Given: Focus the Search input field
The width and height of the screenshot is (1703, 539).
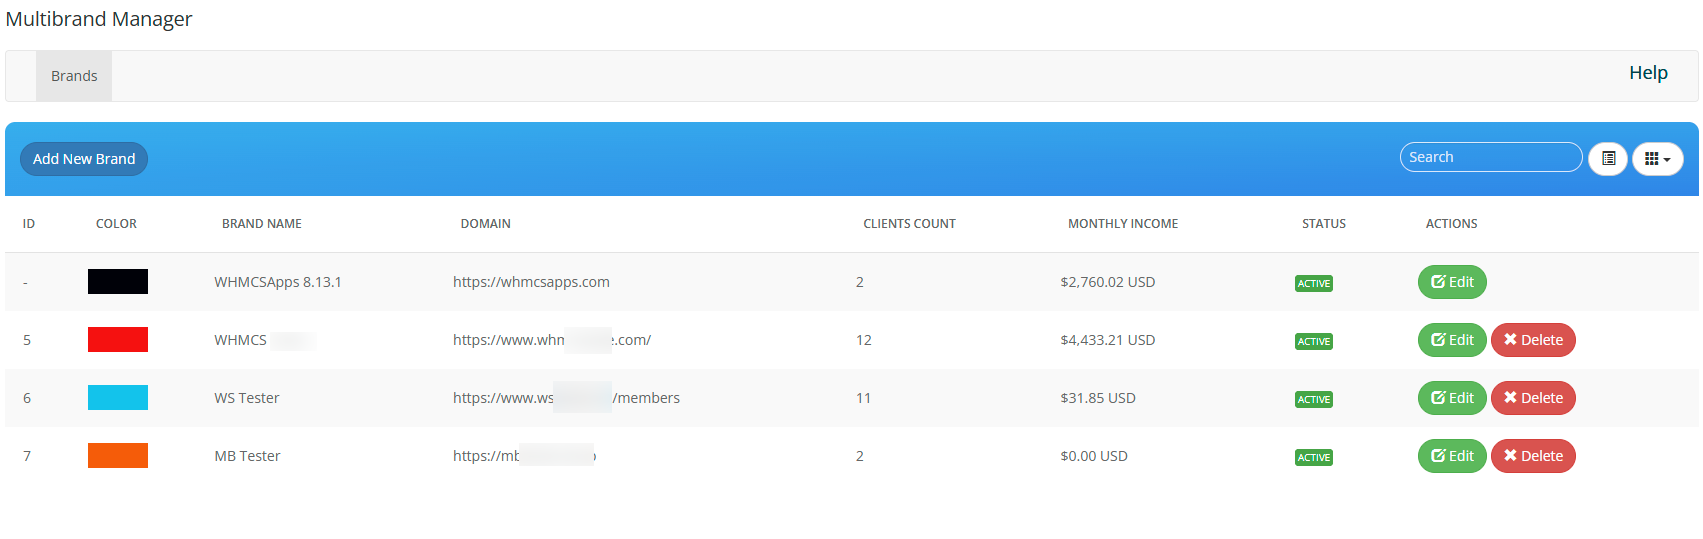Looking at the screenshot, I should (1490, 157).
